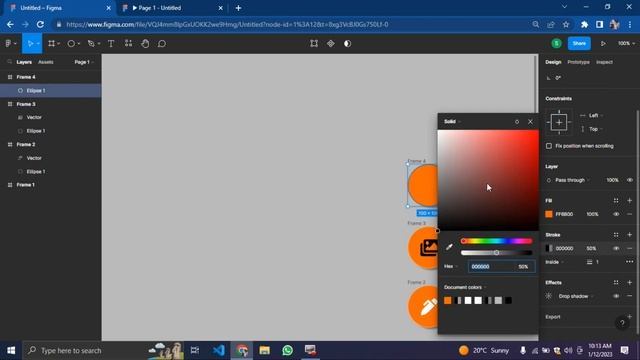Expand the Document colors dropdown
640x360 pixels.
[465, 287]
